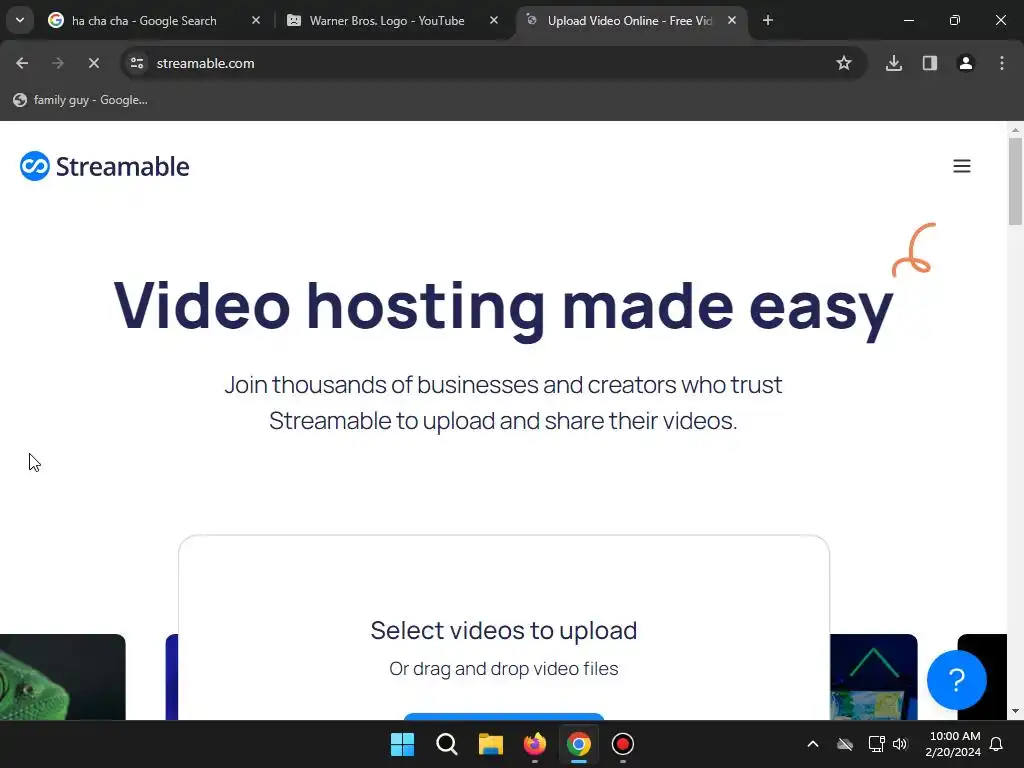Switch to the ha cha cha Google Search tab
Image resolution: width=1024 pixels, height=768 pixels.
click(144, 21)
